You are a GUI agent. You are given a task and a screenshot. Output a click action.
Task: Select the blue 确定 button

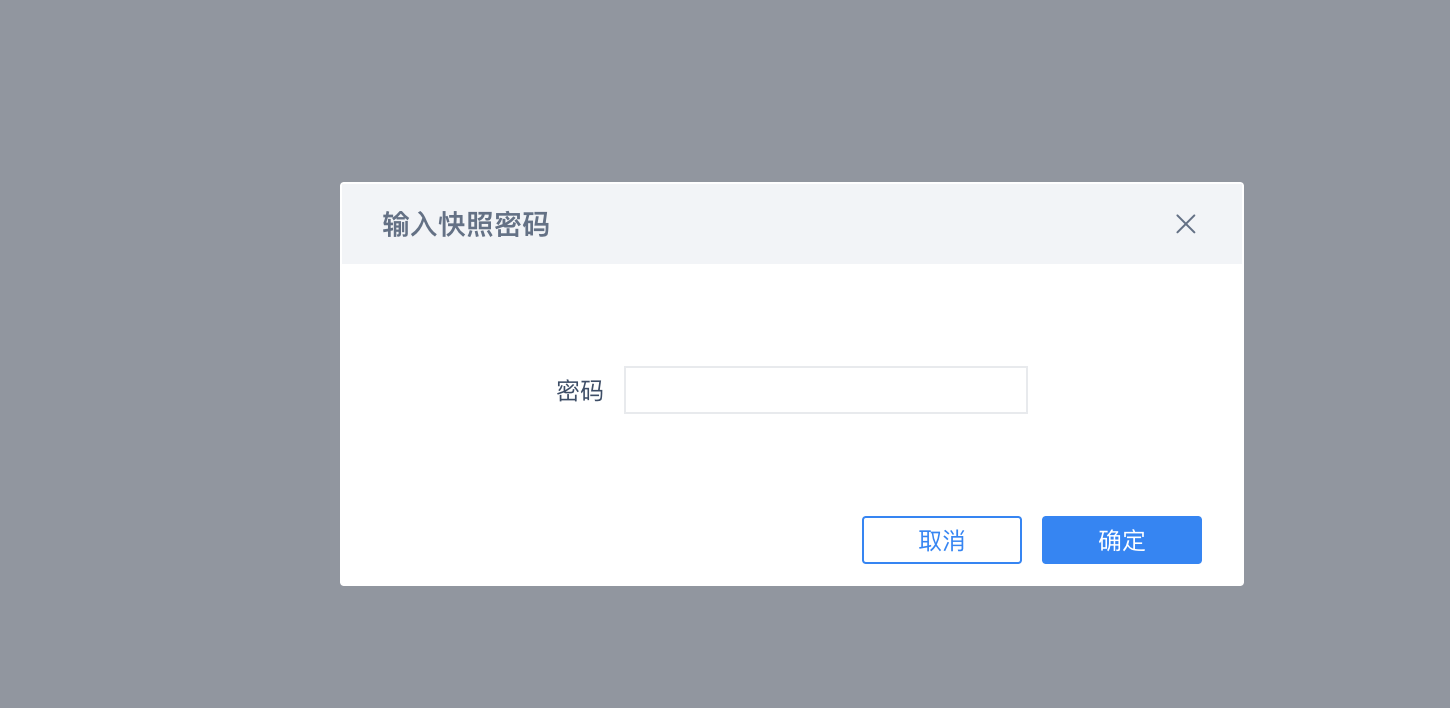[x=1121, y=540]
